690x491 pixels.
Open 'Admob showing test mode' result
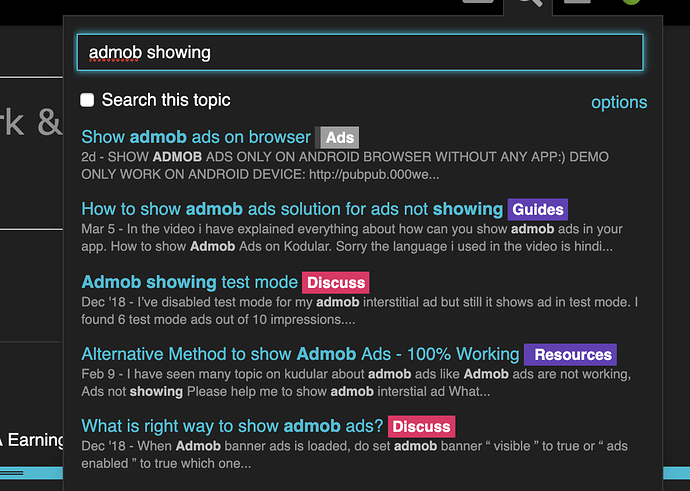[190, 282]
